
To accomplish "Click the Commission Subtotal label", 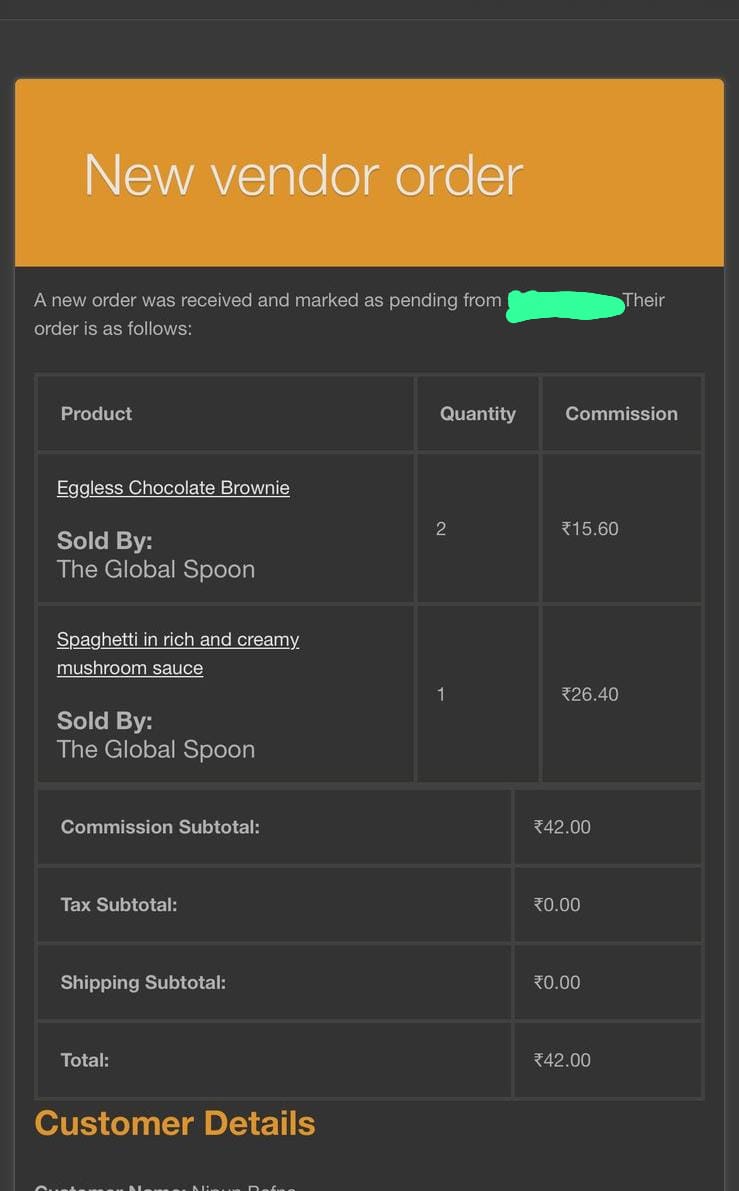I will coord(160,827).
